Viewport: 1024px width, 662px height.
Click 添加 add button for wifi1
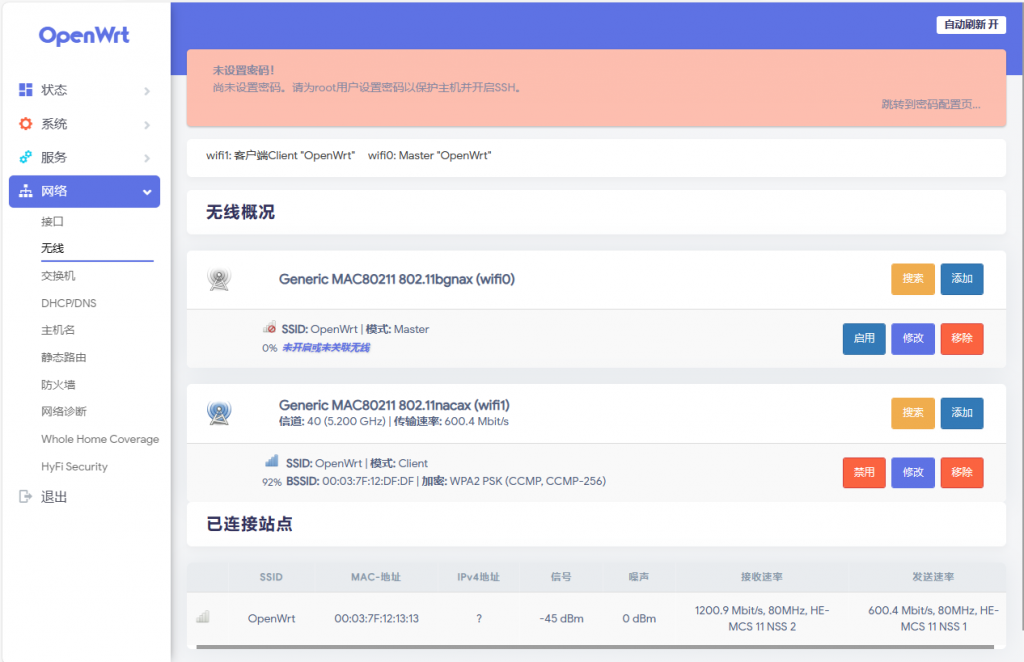click(961, 413)
